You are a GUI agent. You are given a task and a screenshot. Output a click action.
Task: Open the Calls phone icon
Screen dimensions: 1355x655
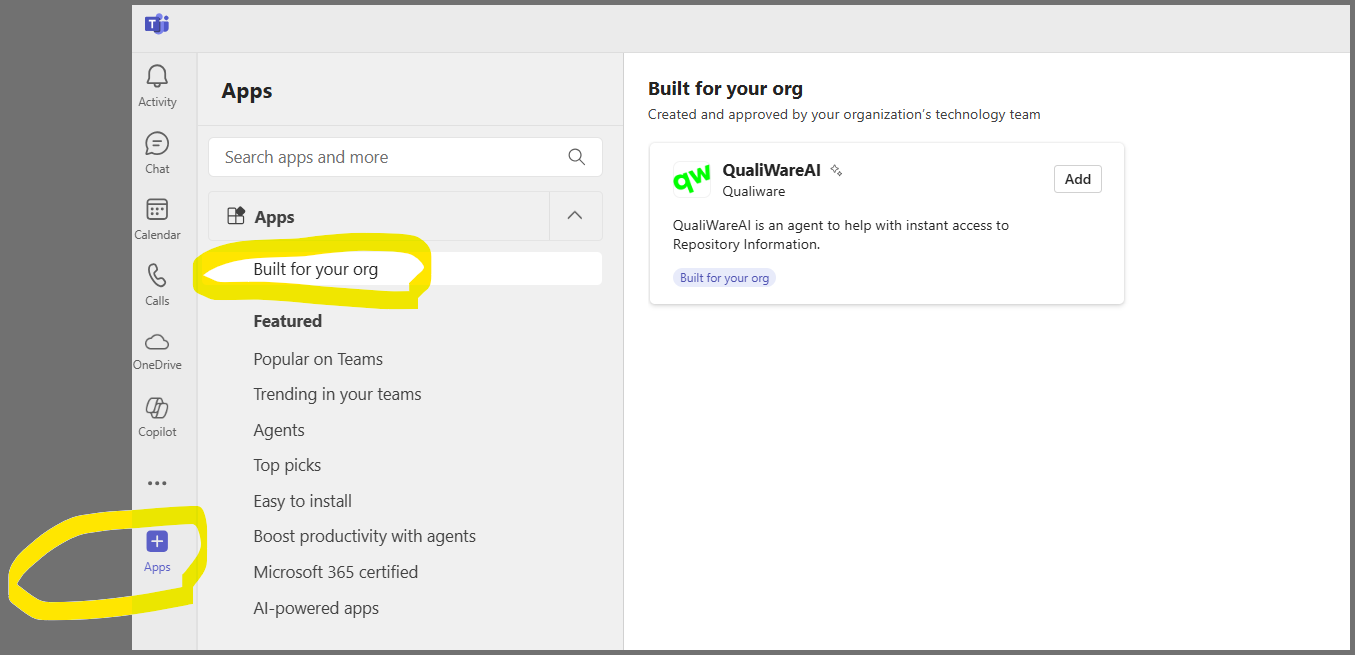[x=157, y=276]
